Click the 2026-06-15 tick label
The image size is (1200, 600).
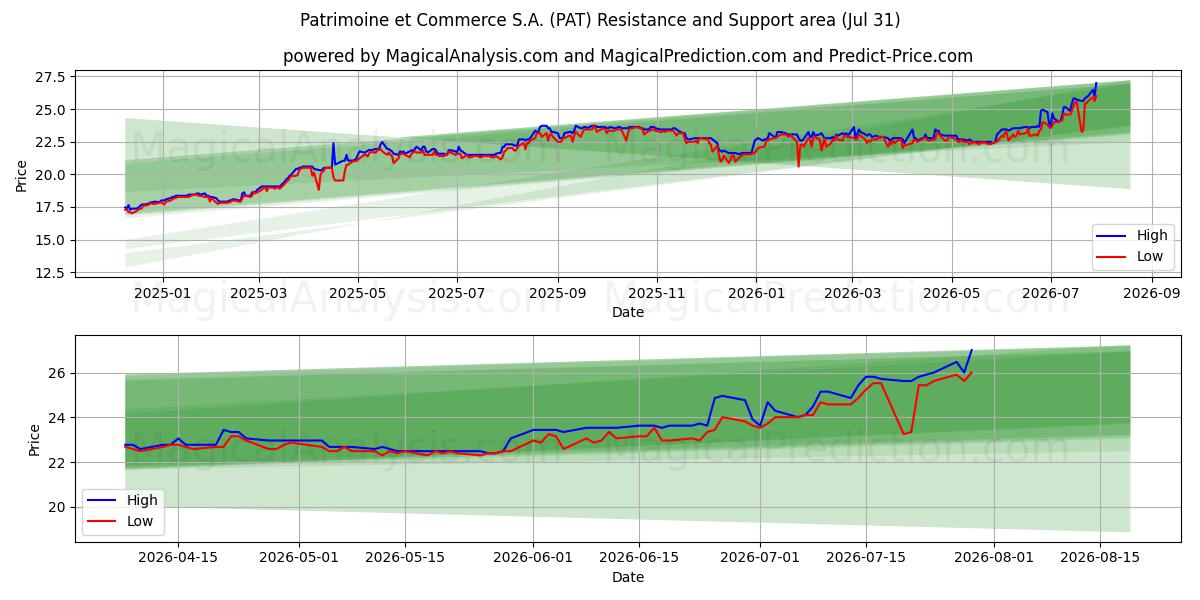click(x=638, y=560)
